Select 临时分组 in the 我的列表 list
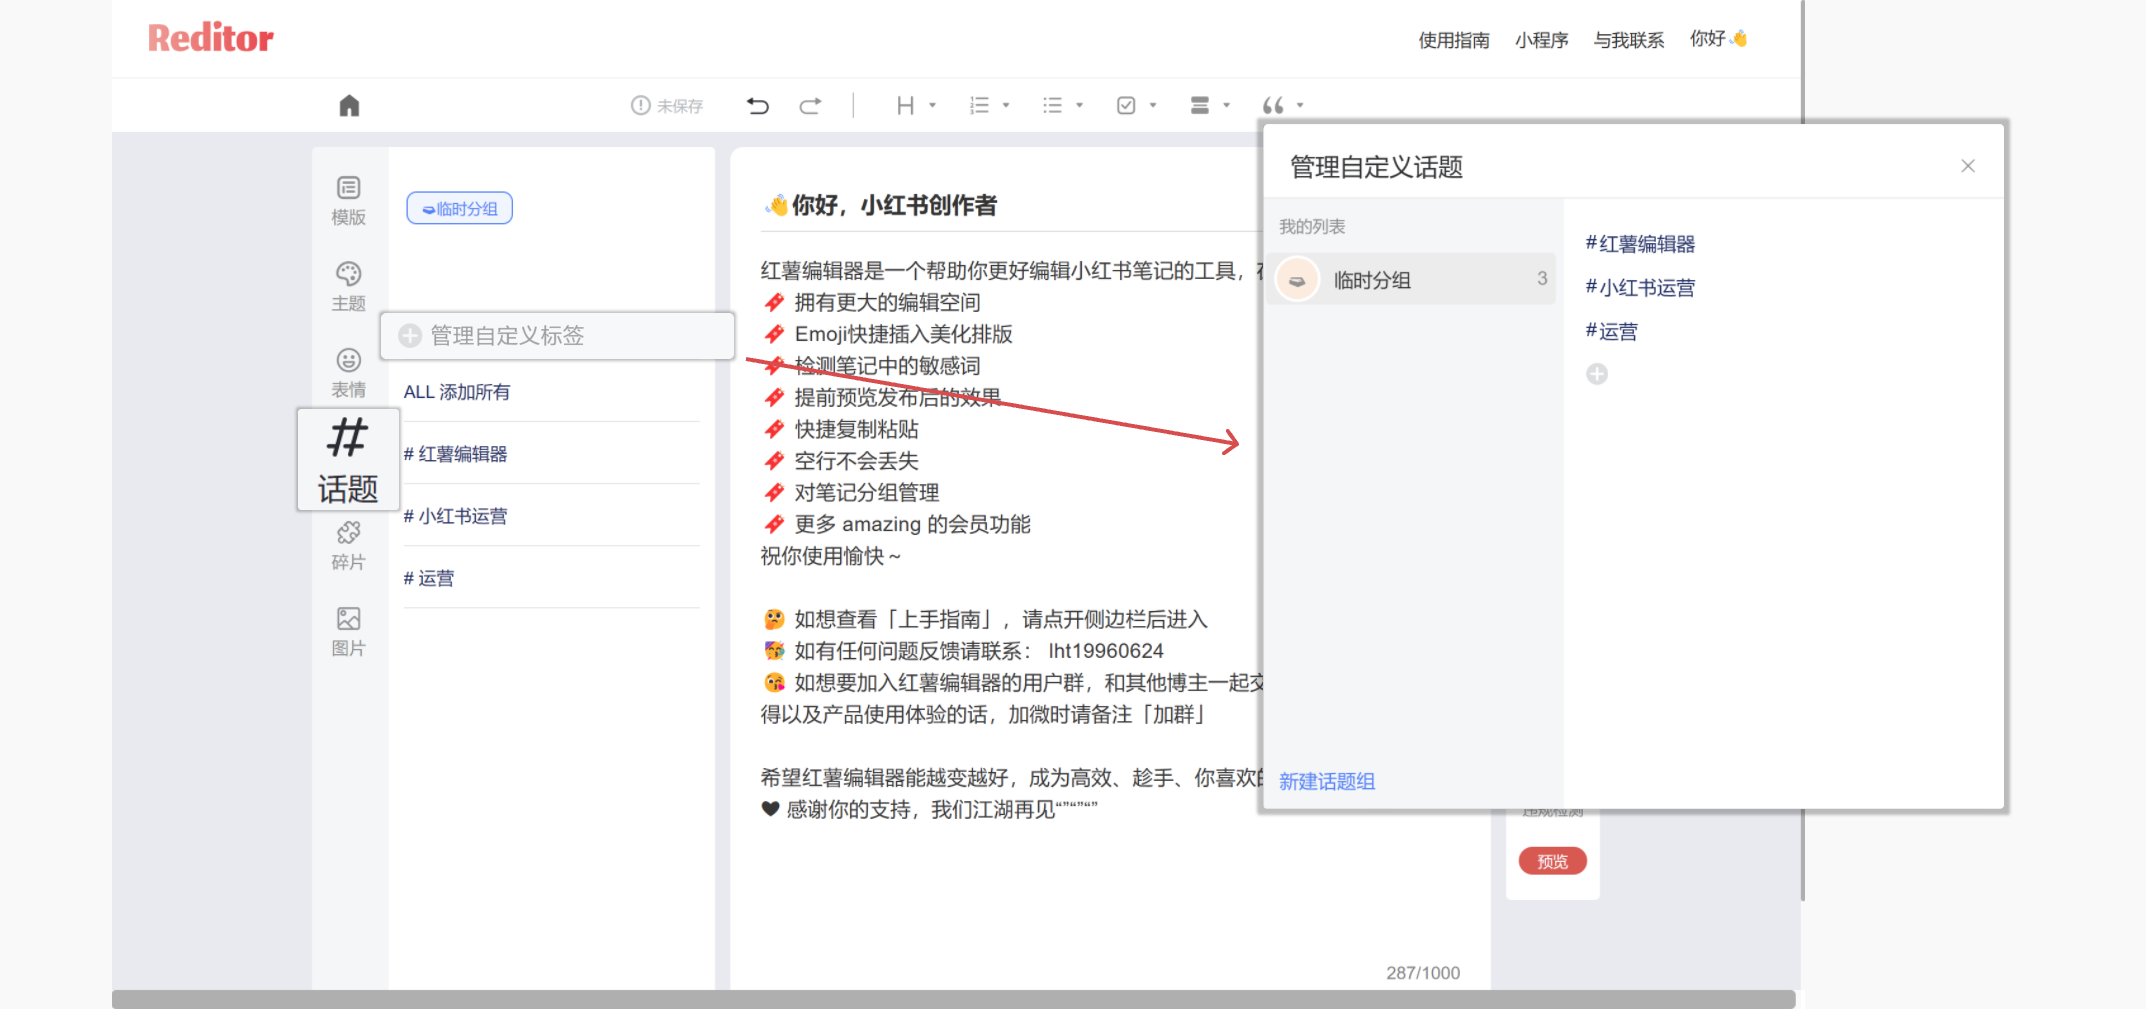The image size is (2146, 1009). 1411,279
